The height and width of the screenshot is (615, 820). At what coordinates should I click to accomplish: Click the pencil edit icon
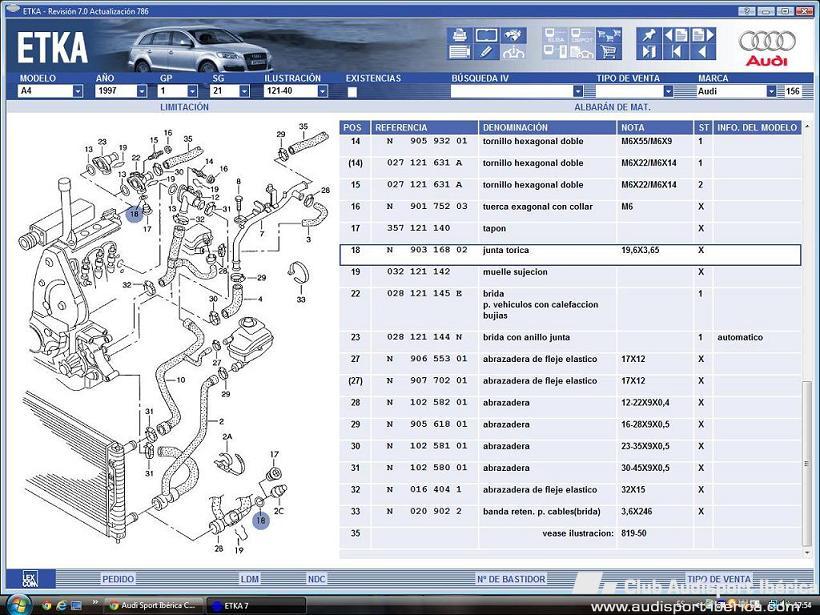(486, 52)
